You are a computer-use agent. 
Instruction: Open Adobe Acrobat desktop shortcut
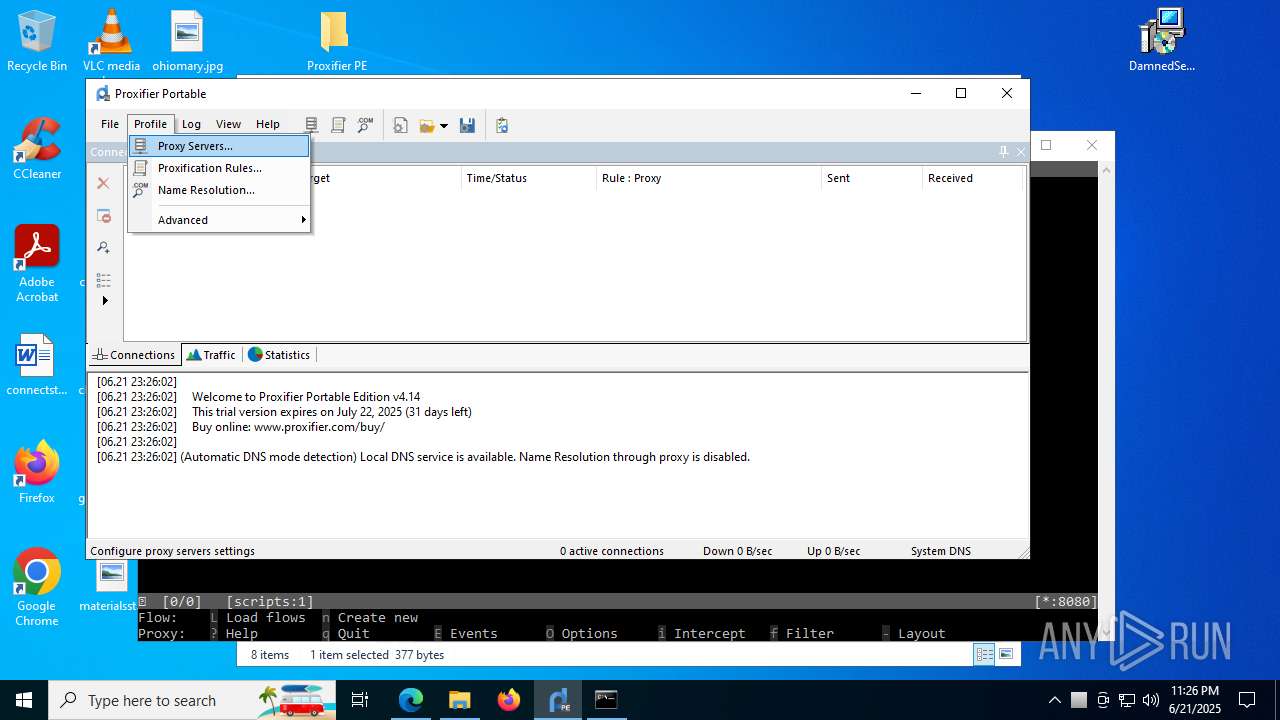37,264
